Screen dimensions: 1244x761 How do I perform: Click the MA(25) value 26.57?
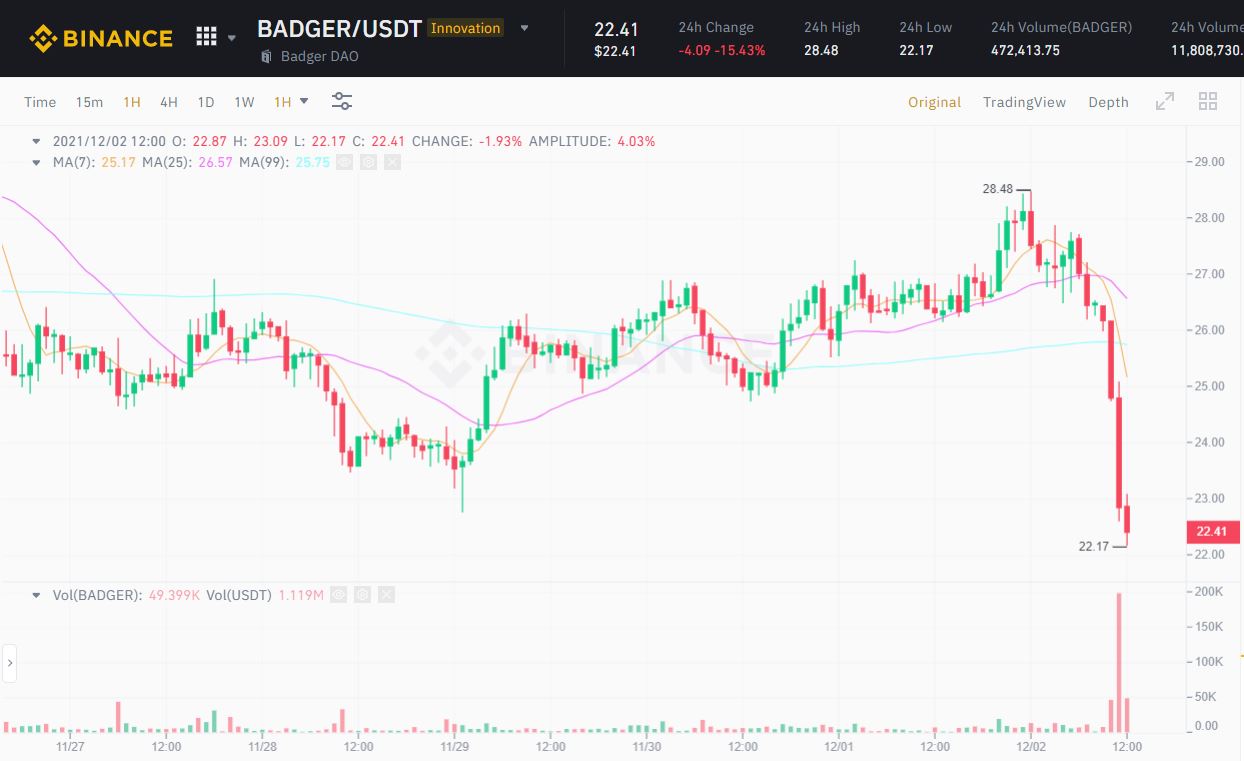click(x=215, y=162)
